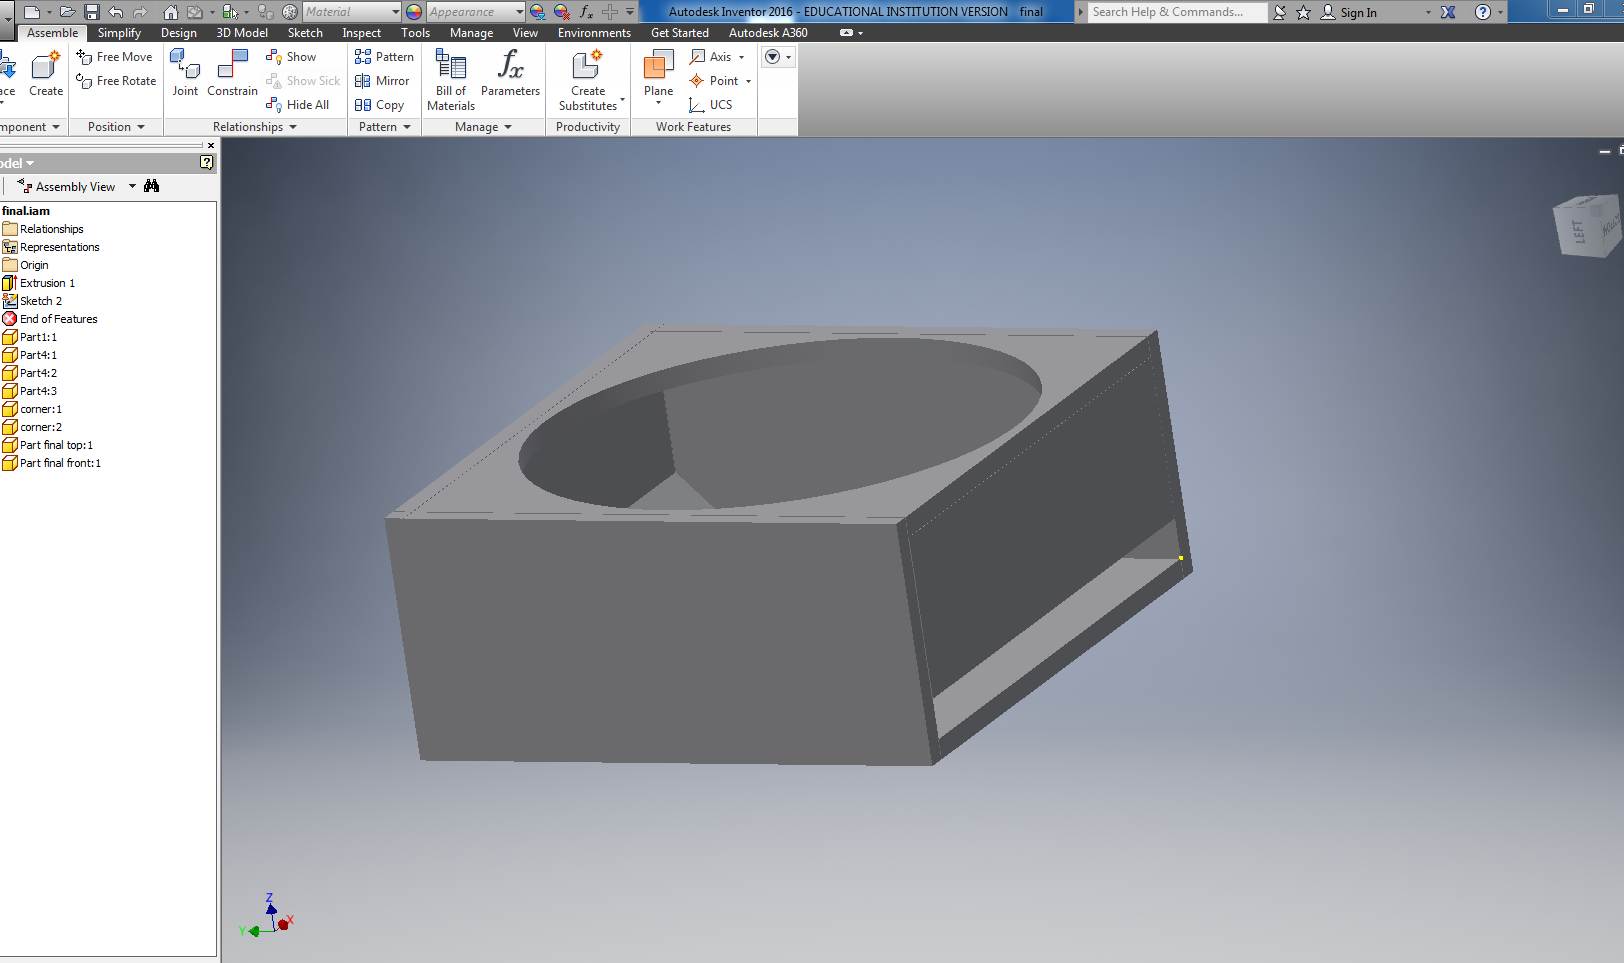Click the Search Help & Commands field
Viewport: 1624px width, 963px height.
point(1177,12)
